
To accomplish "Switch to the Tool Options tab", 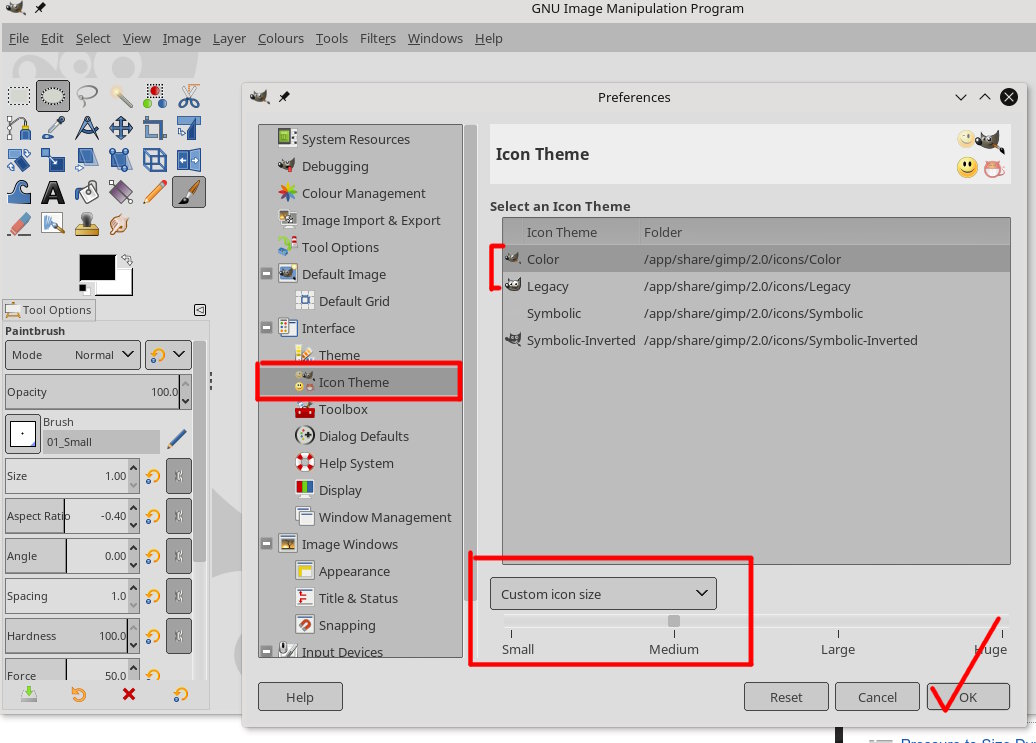I will pos(49,310).
